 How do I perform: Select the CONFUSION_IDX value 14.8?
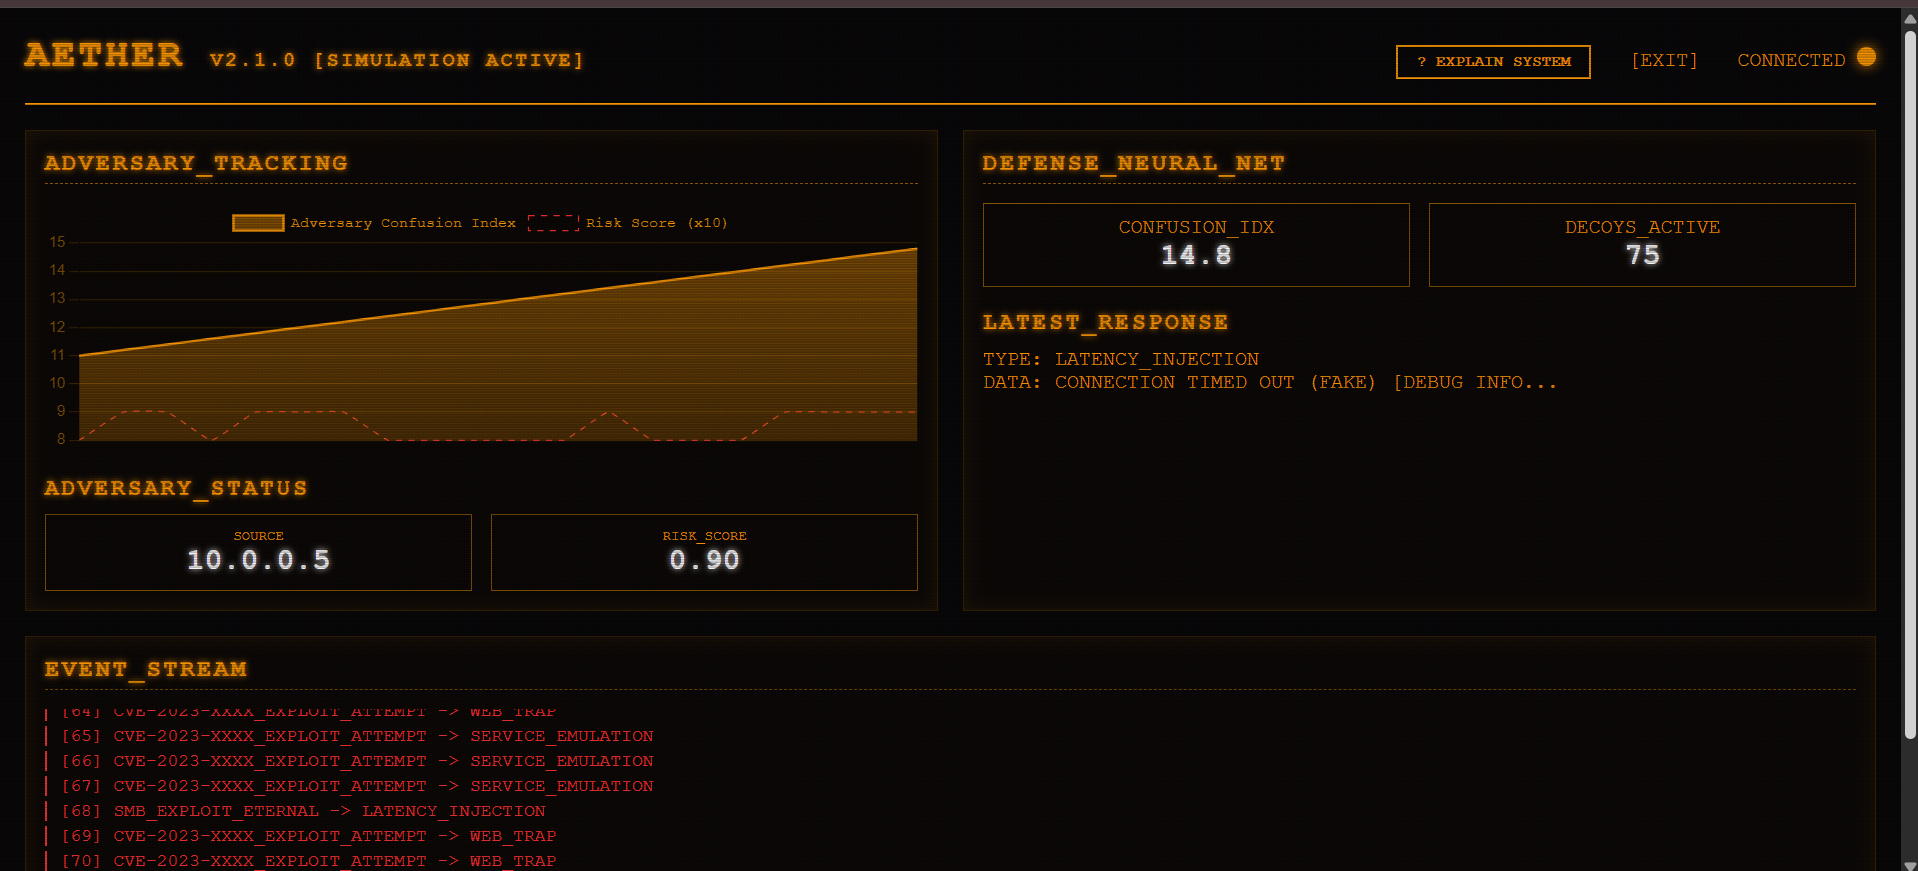pyautogui.click(x=1196, y=256)
